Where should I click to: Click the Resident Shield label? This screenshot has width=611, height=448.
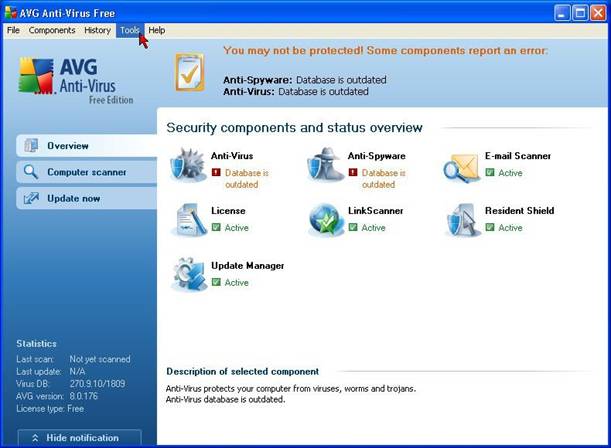(519, 211)
